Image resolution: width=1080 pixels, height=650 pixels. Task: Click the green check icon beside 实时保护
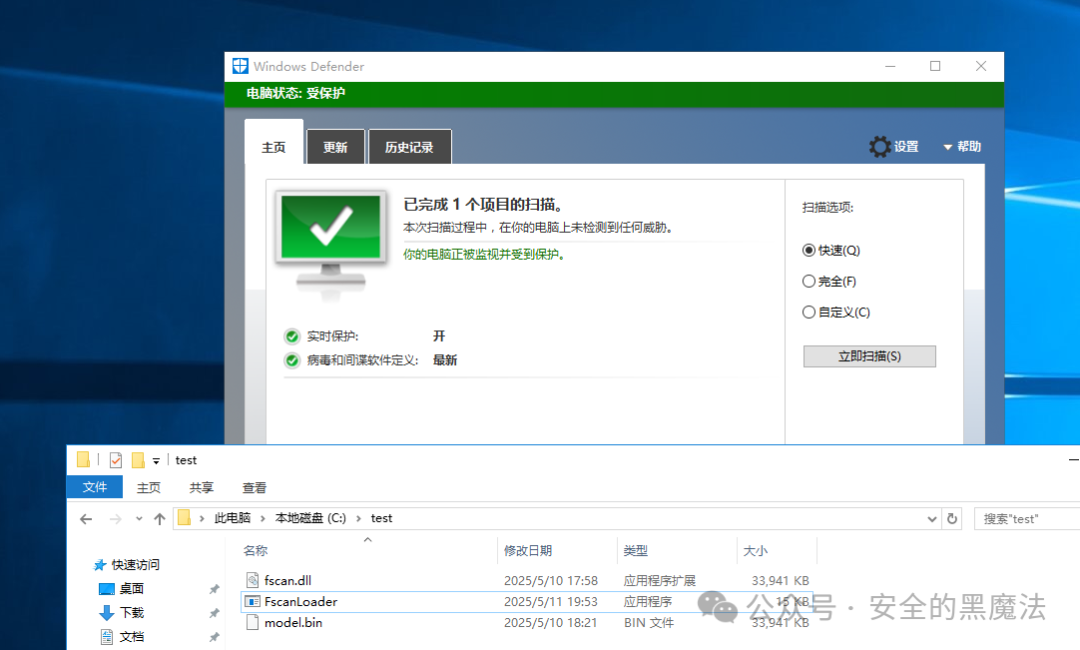coord(292,336)
